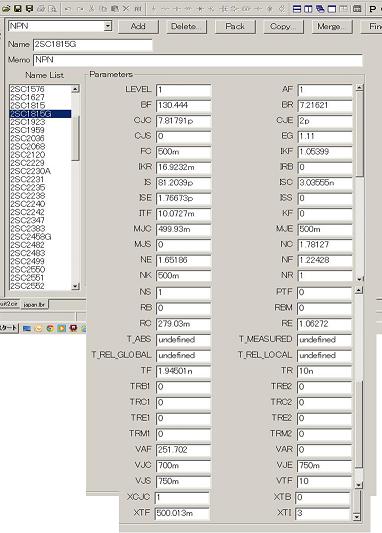Switch to the japan.lbr tab
The width and height of the screenshot is (382, 533).
(x=34, y=305)
